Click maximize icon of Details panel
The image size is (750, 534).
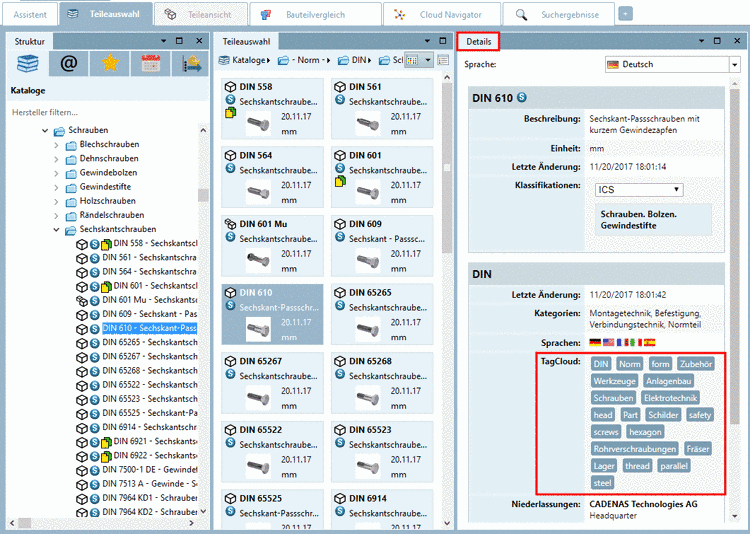pos(717,41)
